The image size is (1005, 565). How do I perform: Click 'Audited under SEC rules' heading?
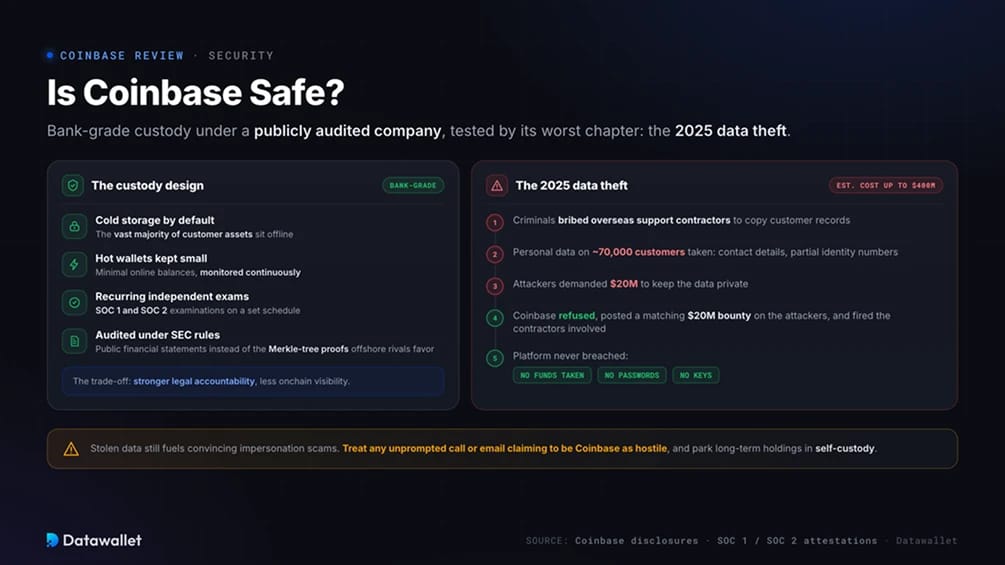tap(157, 335)
